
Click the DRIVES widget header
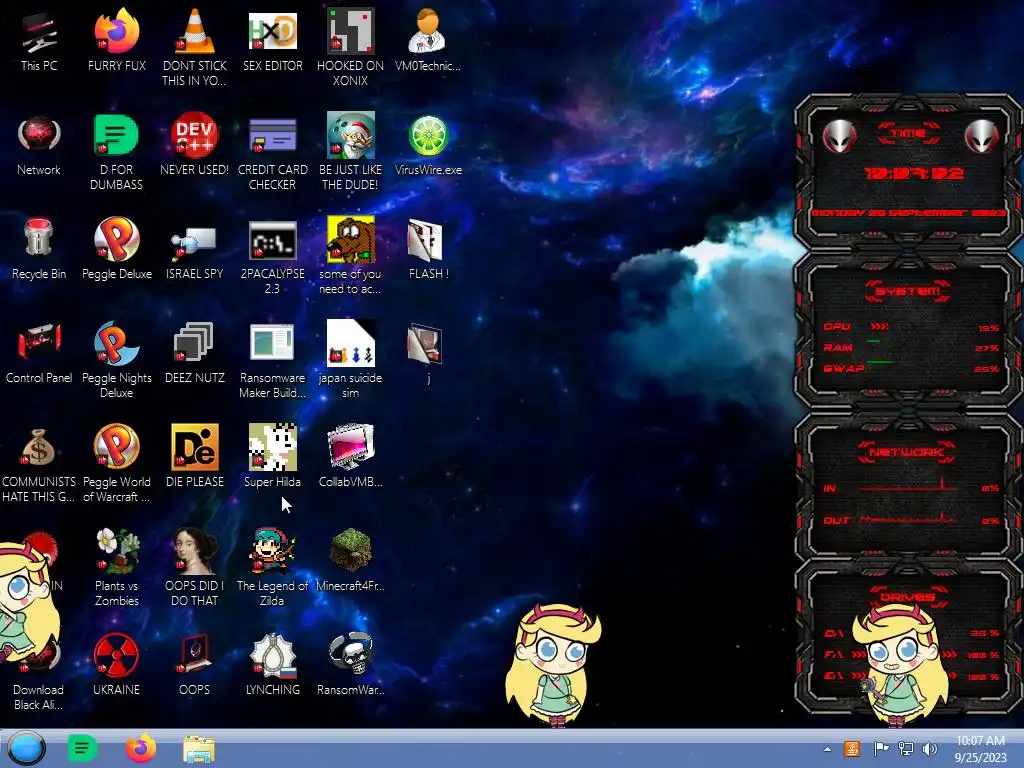907,597
